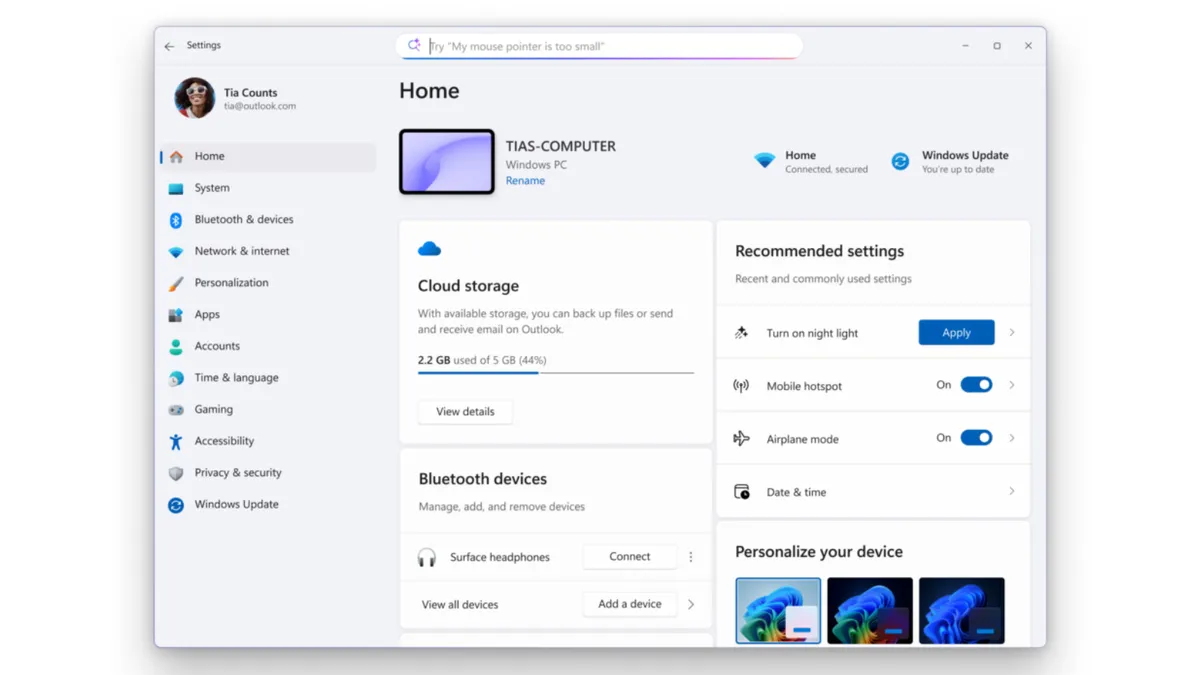The width and height of the screenshot is (1200, 675).
Task: Click the Rename link for TIAS-COMPUTER
Action: coord(525,180)
